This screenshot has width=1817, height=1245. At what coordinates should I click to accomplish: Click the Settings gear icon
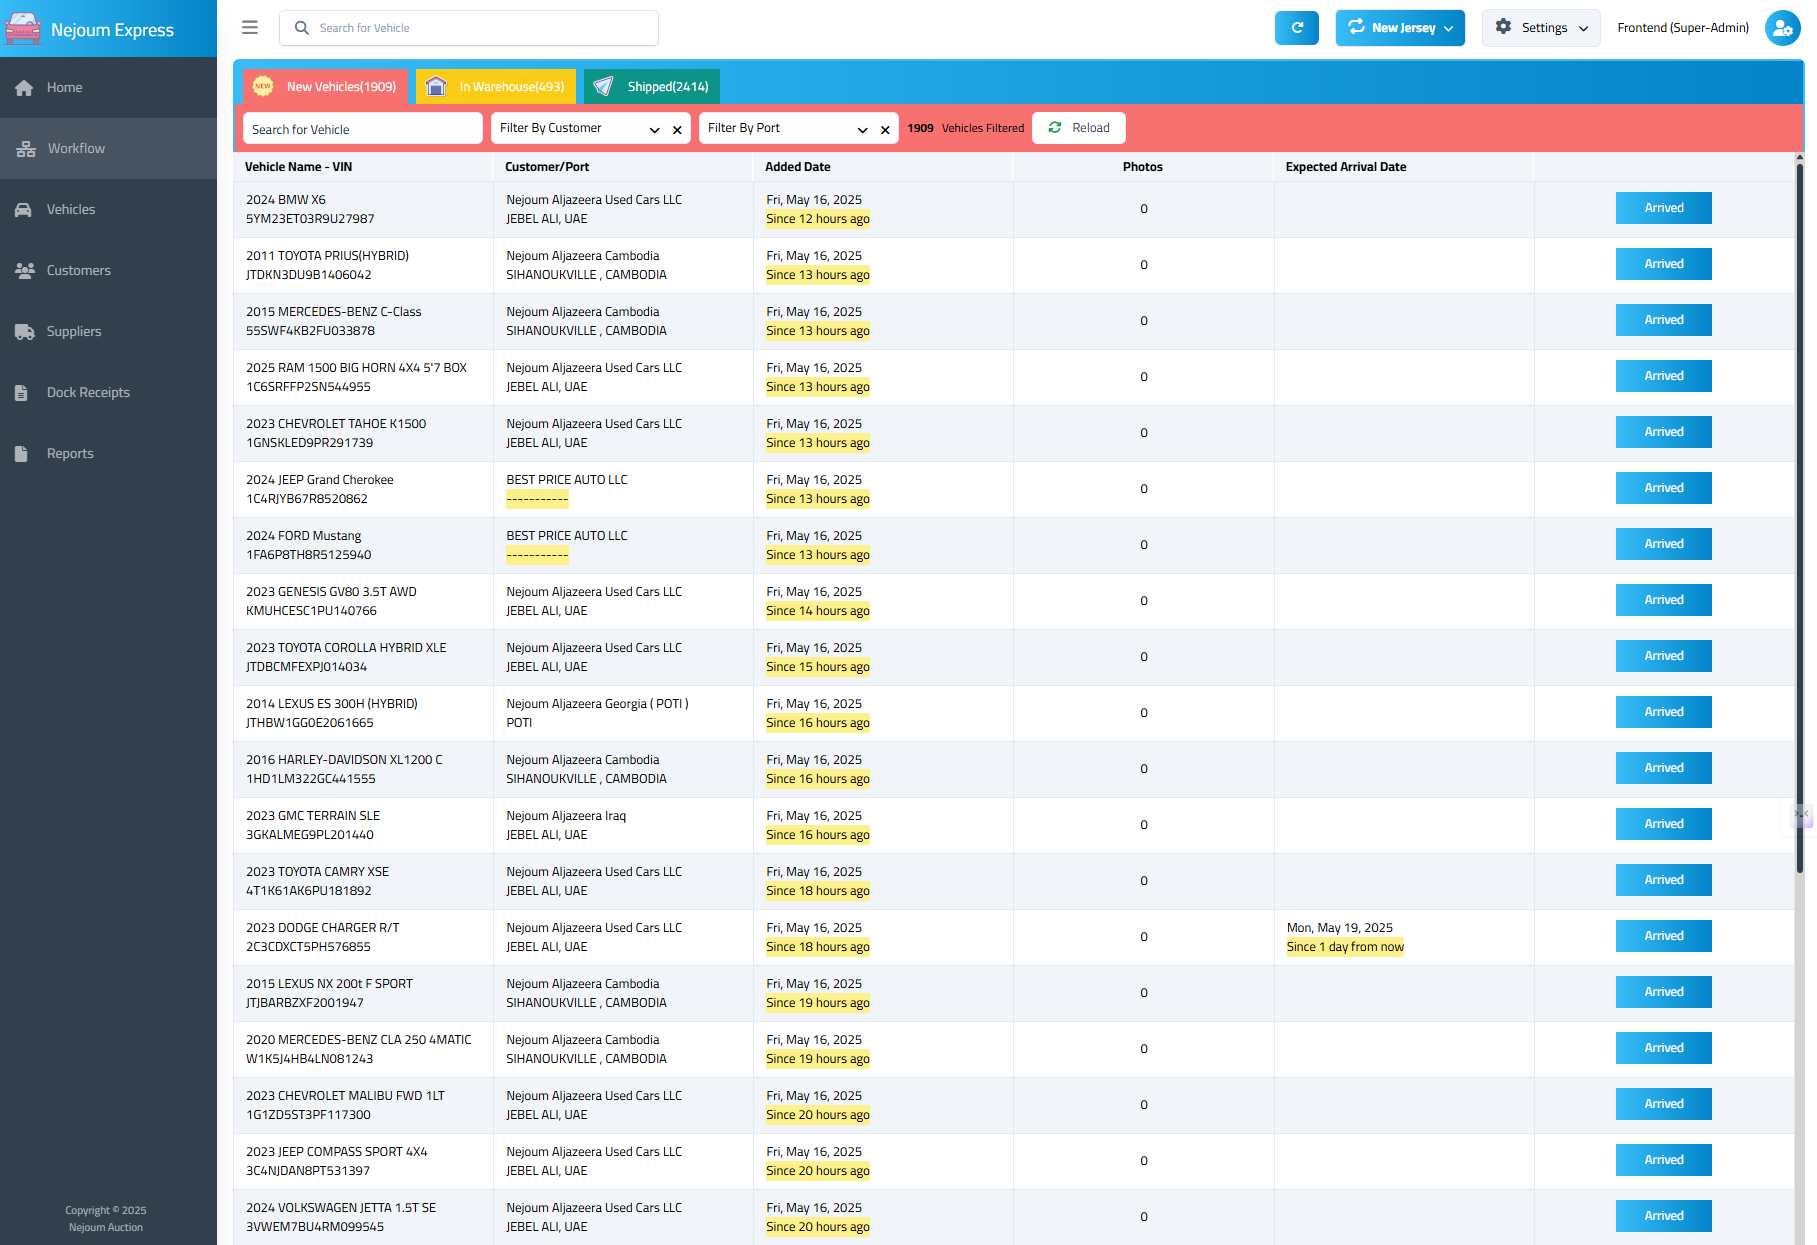click(1503, 27)
